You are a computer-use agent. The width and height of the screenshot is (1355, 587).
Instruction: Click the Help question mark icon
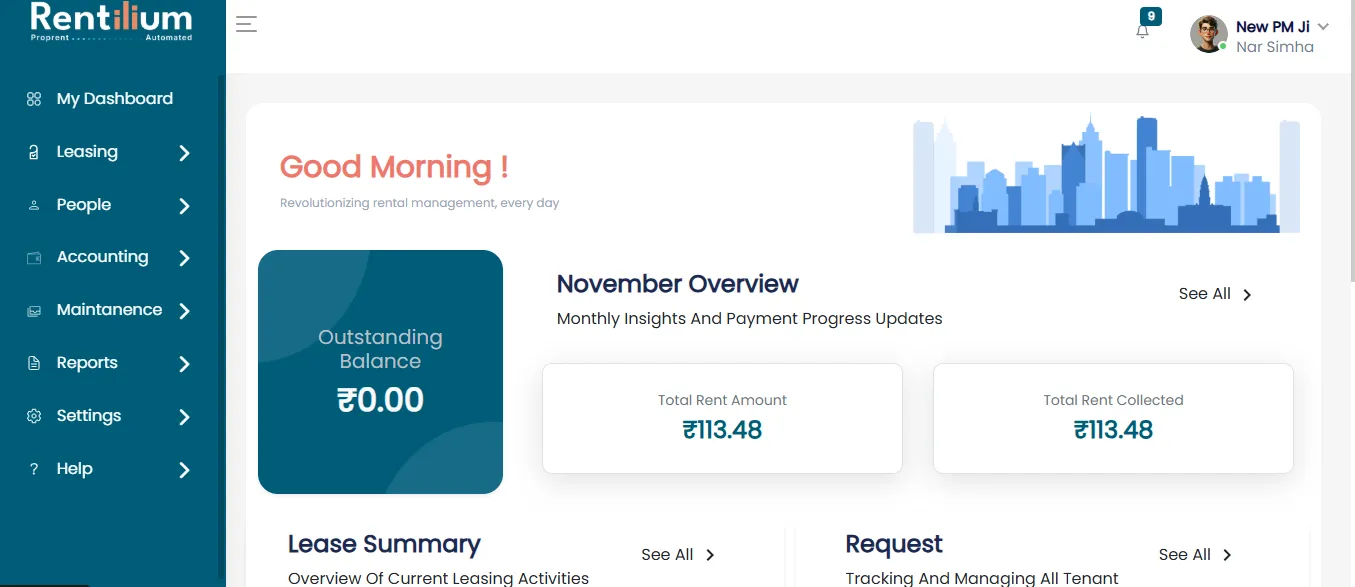(x=34, y=469)
